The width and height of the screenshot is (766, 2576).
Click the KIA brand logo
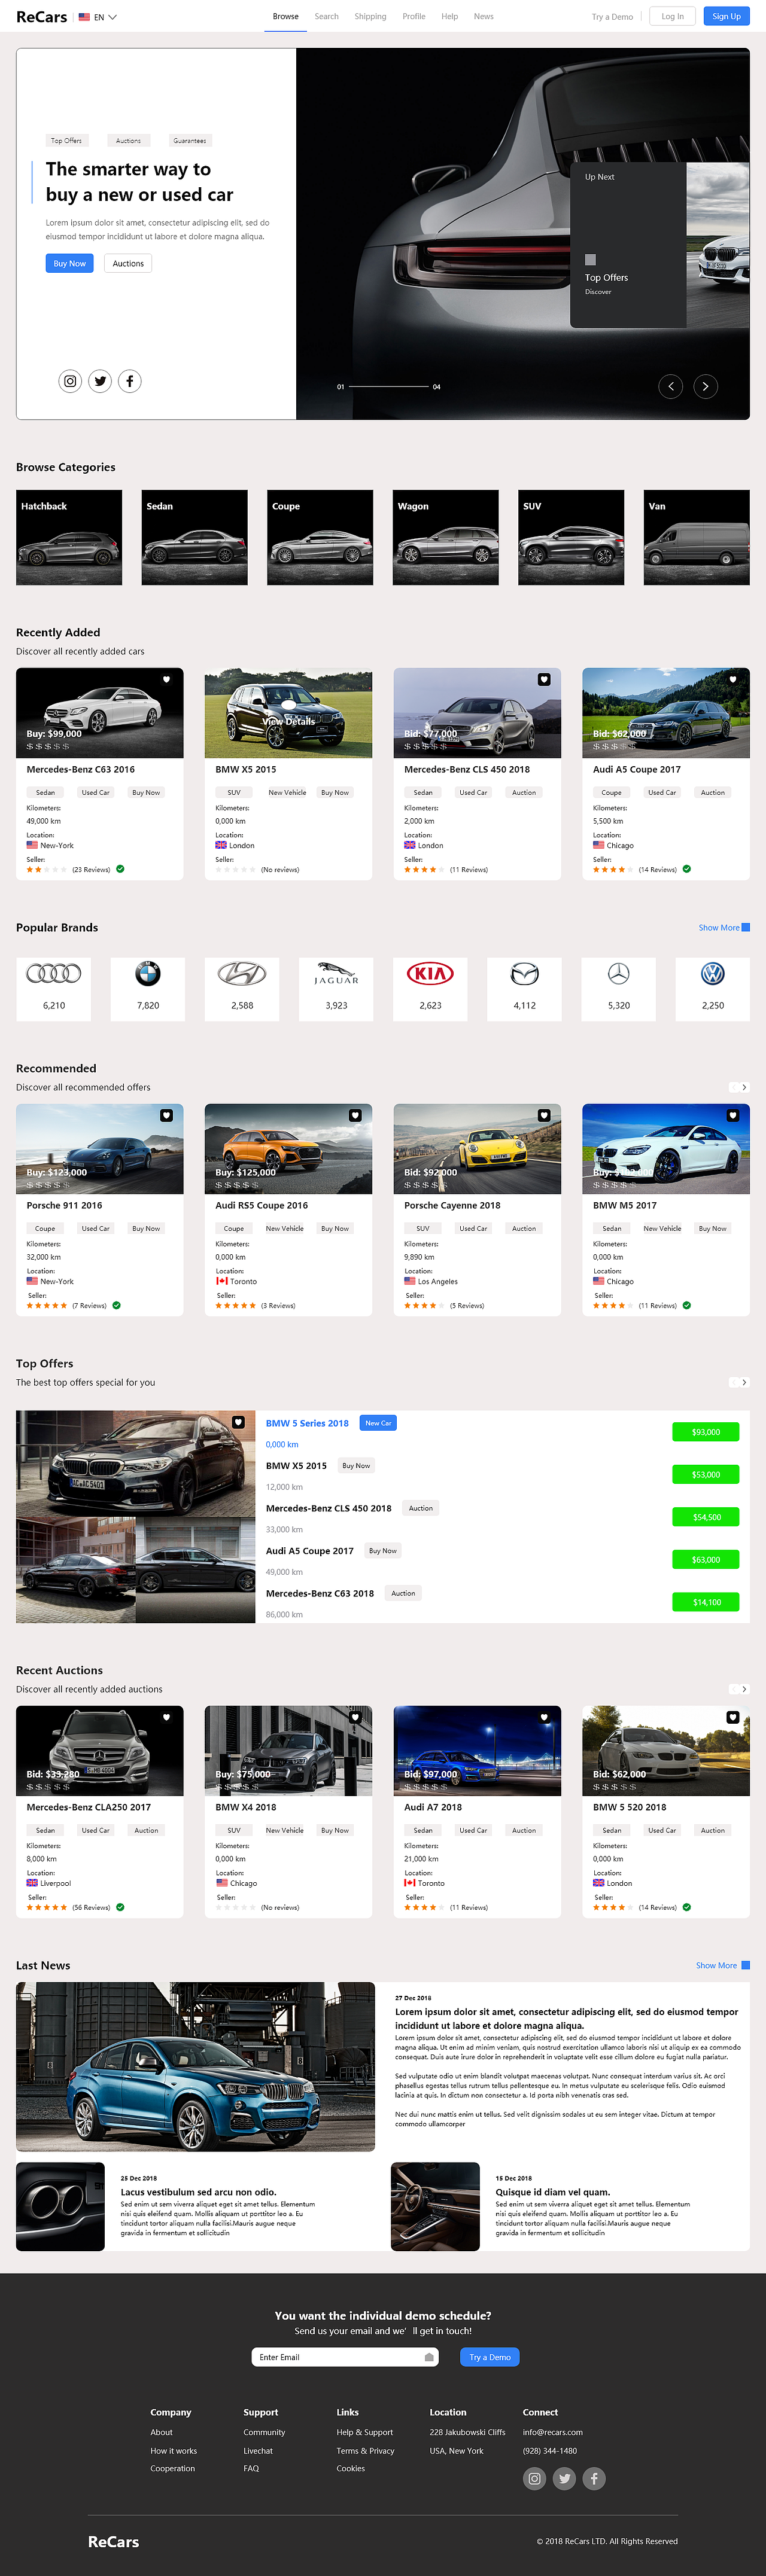coord(430,973)
